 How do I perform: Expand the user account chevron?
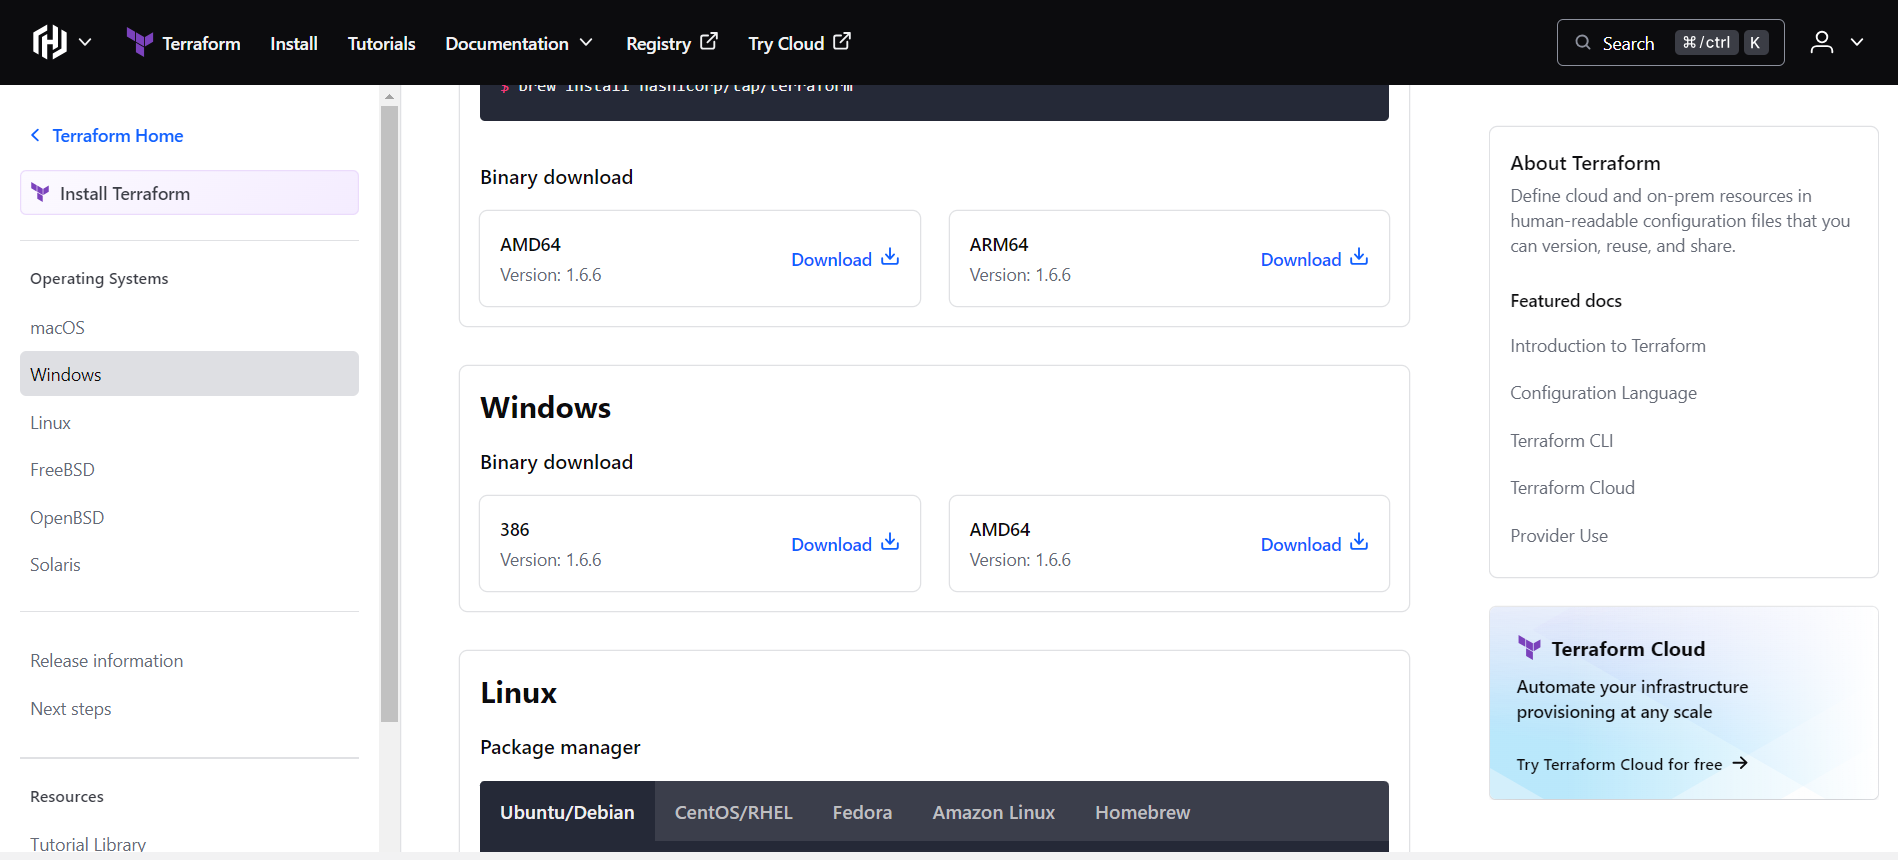pyautogui.click(x=1857, y=42)
